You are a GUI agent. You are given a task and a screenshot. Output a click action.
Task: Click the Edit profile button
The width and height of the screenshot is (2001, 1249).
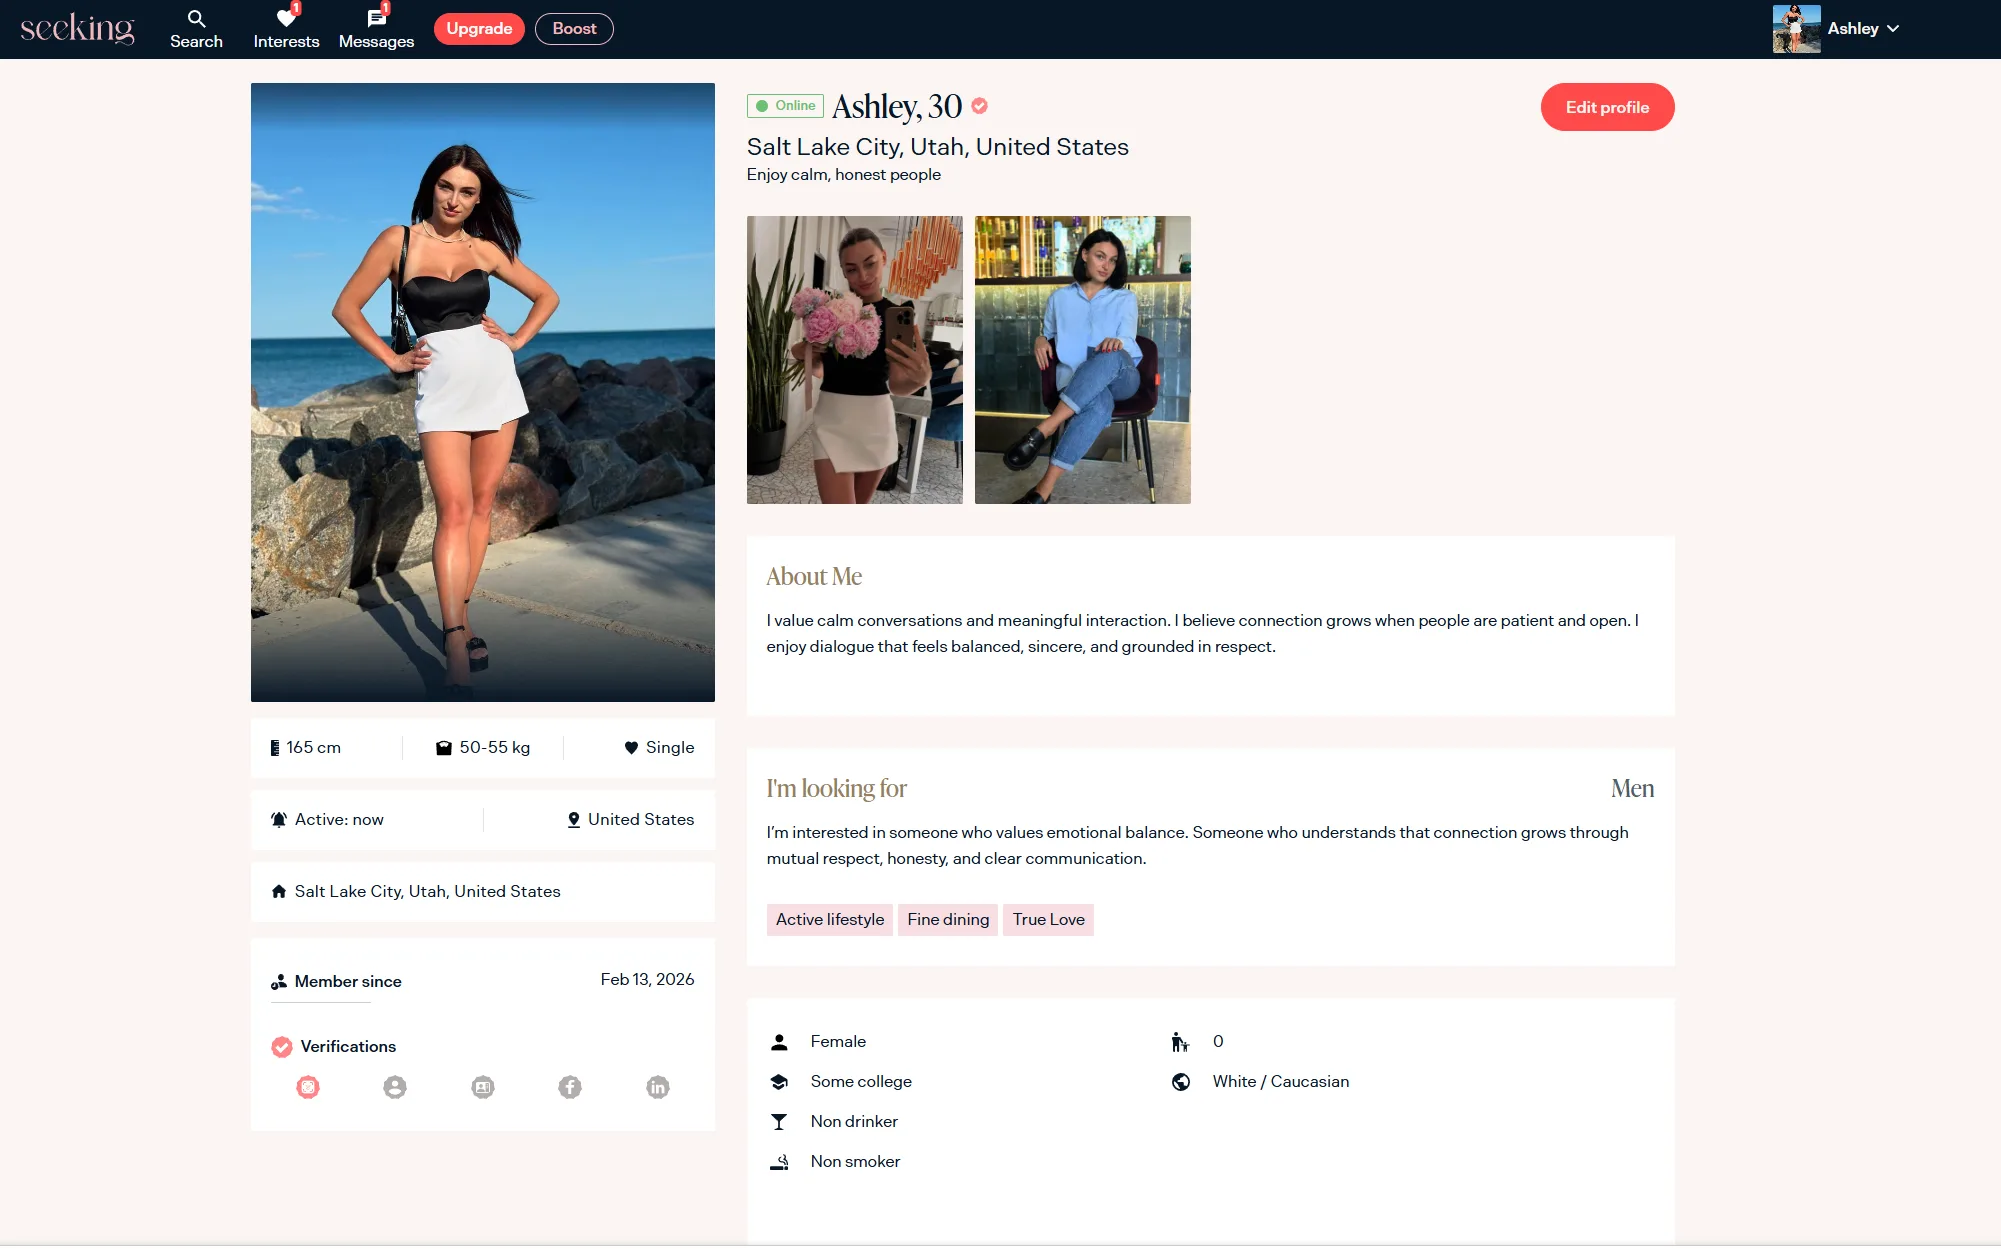pyautogui.click(x=1607, y=107)
